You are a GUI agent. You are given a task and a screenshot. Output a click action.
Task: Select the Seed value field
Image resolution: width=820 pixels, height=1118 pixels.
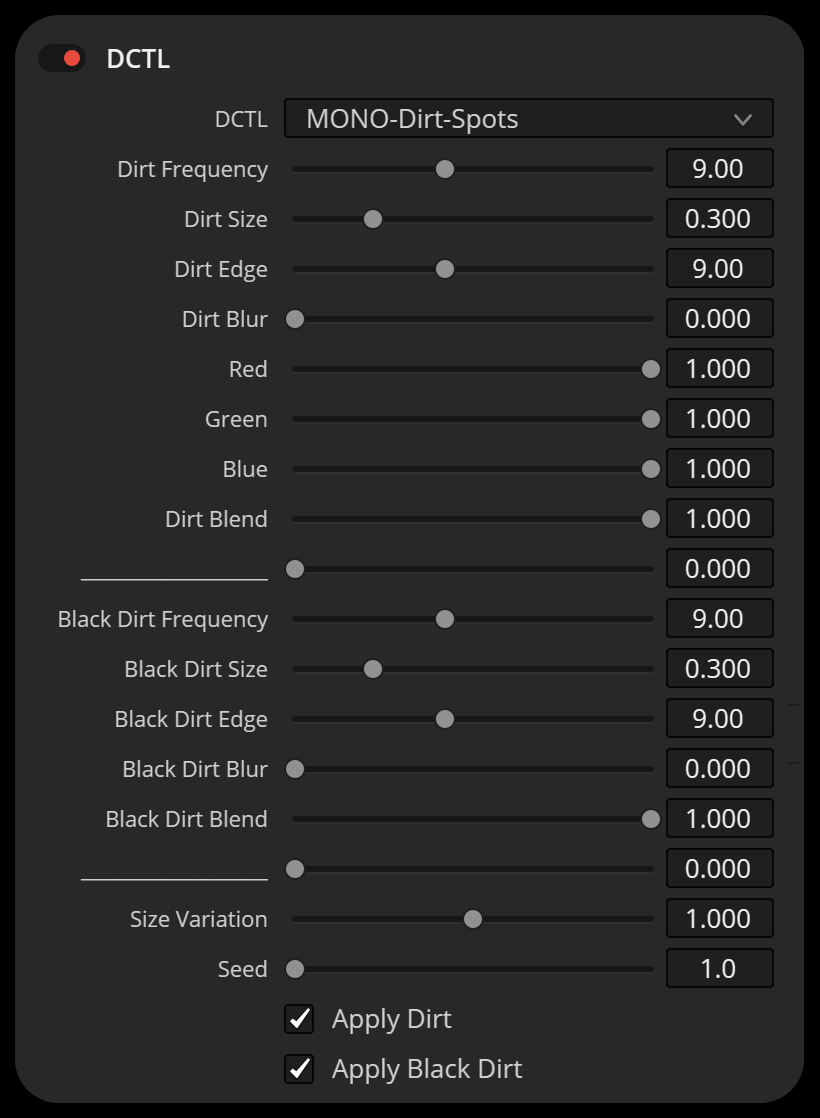pyautogui.click(x=719, y=969)
